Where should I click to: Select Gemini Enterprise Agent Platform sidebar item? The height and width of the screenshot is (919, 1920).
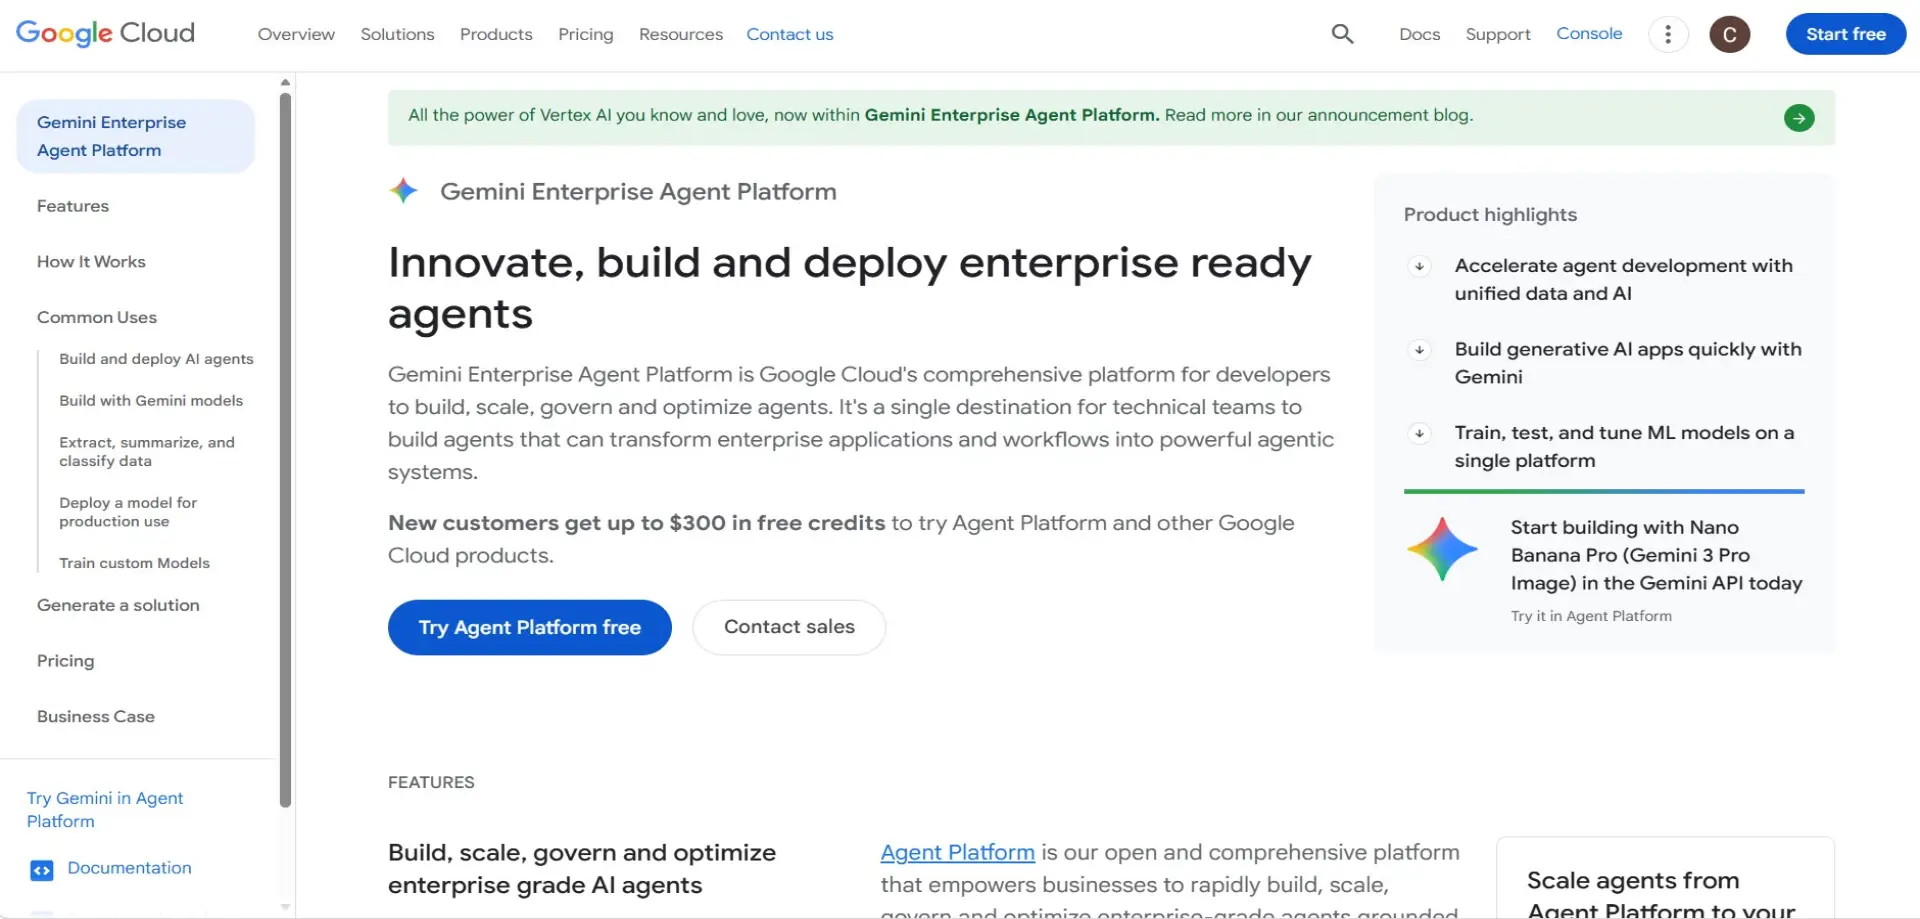[135, 136]
